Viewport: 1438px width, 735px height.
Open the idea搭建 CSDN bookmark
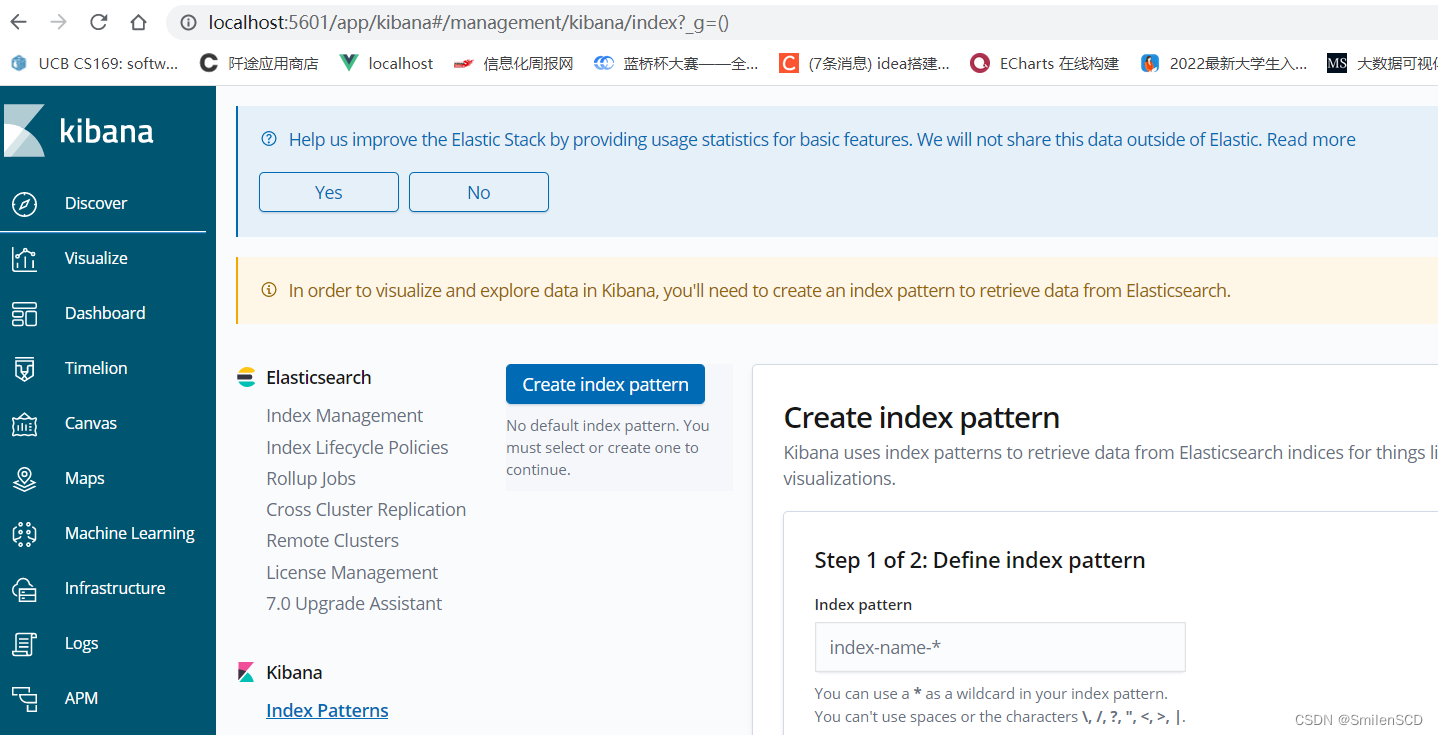(x=865, y=63)
